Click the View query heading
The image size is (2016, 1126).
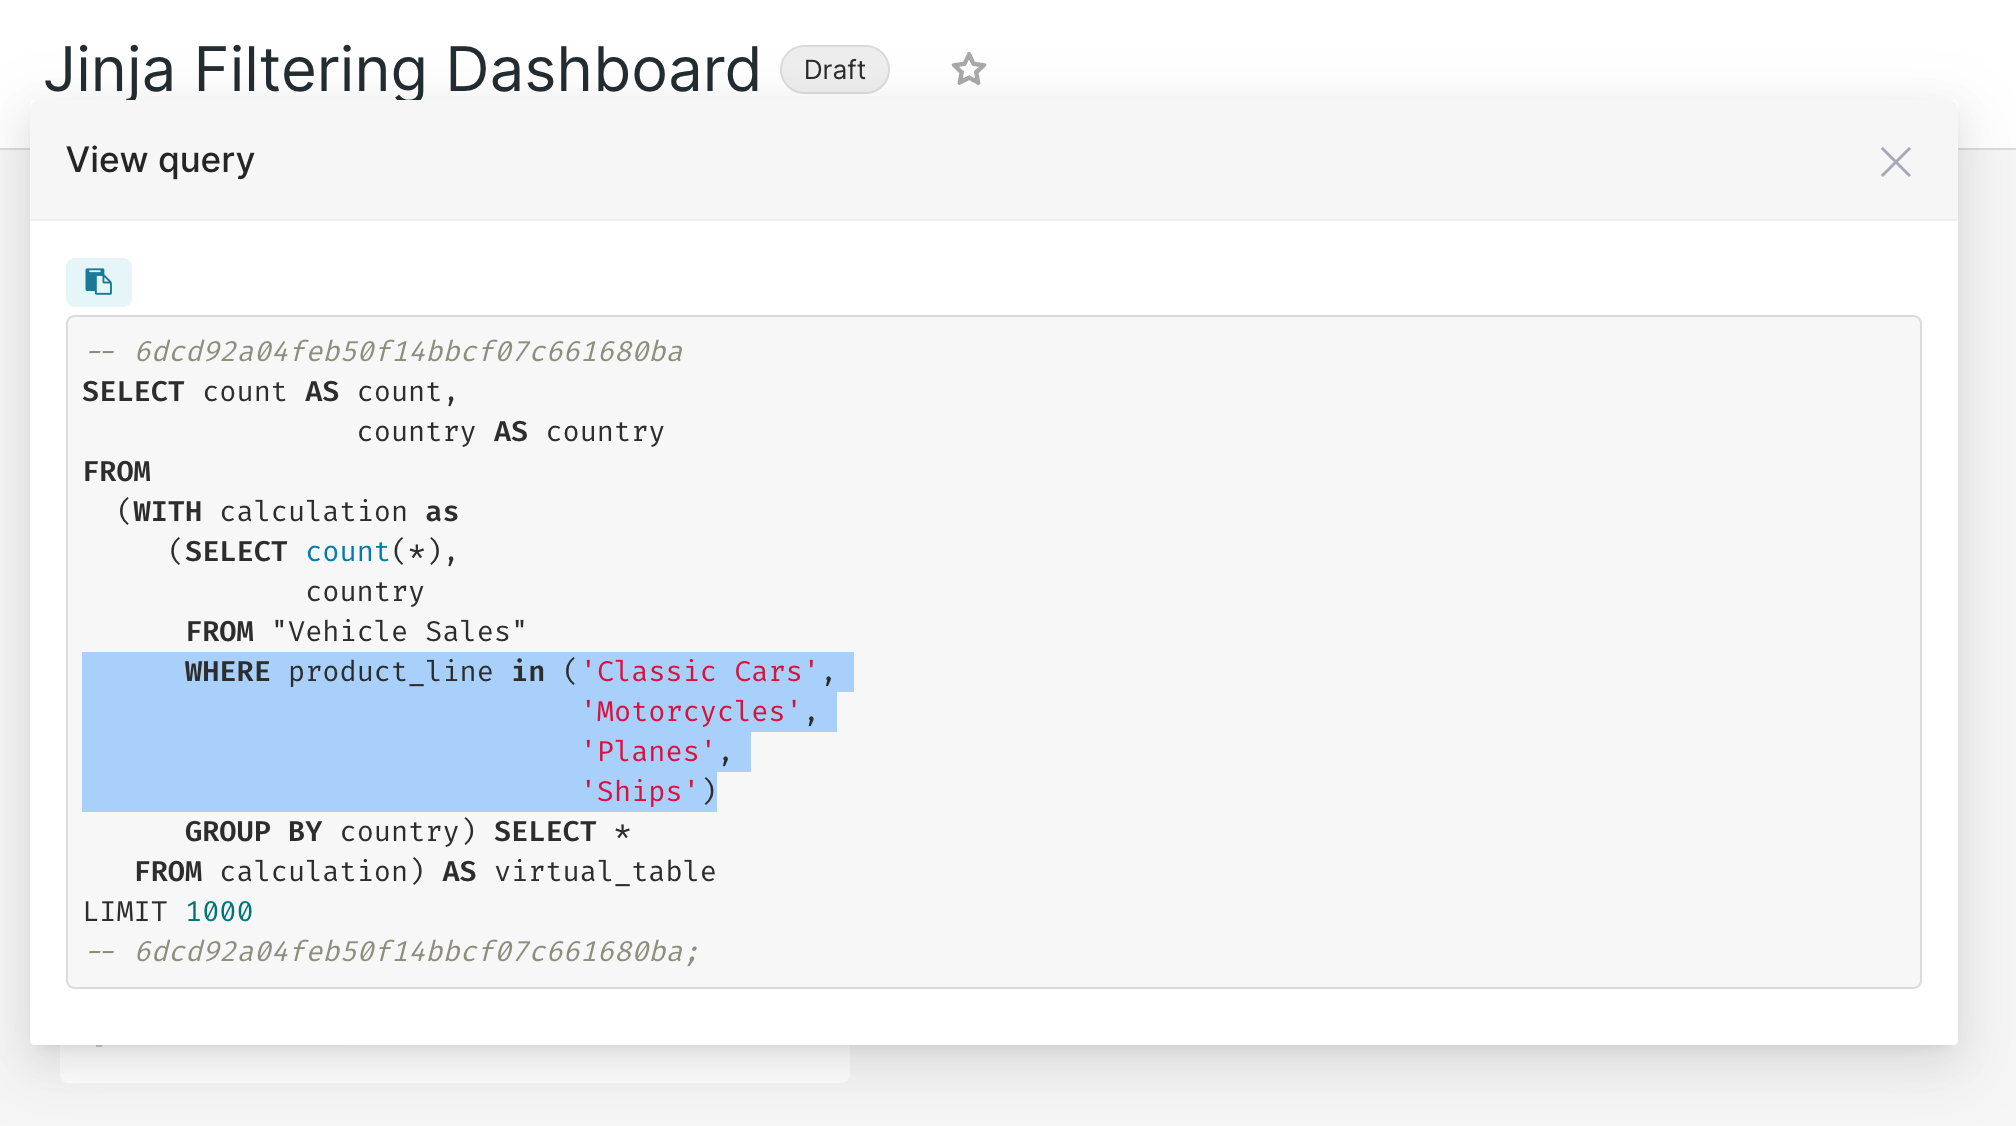click(160, 159)
